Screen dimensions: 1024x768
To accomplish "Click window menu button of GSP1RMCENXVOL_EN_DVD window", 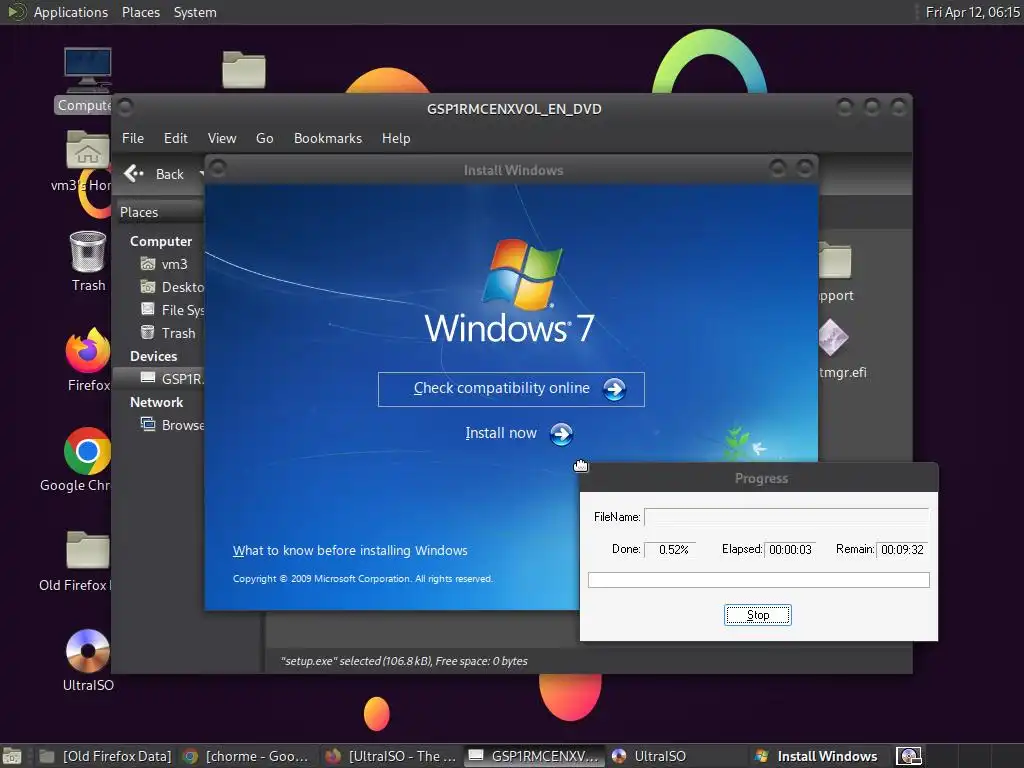I will tap(125, 106).
